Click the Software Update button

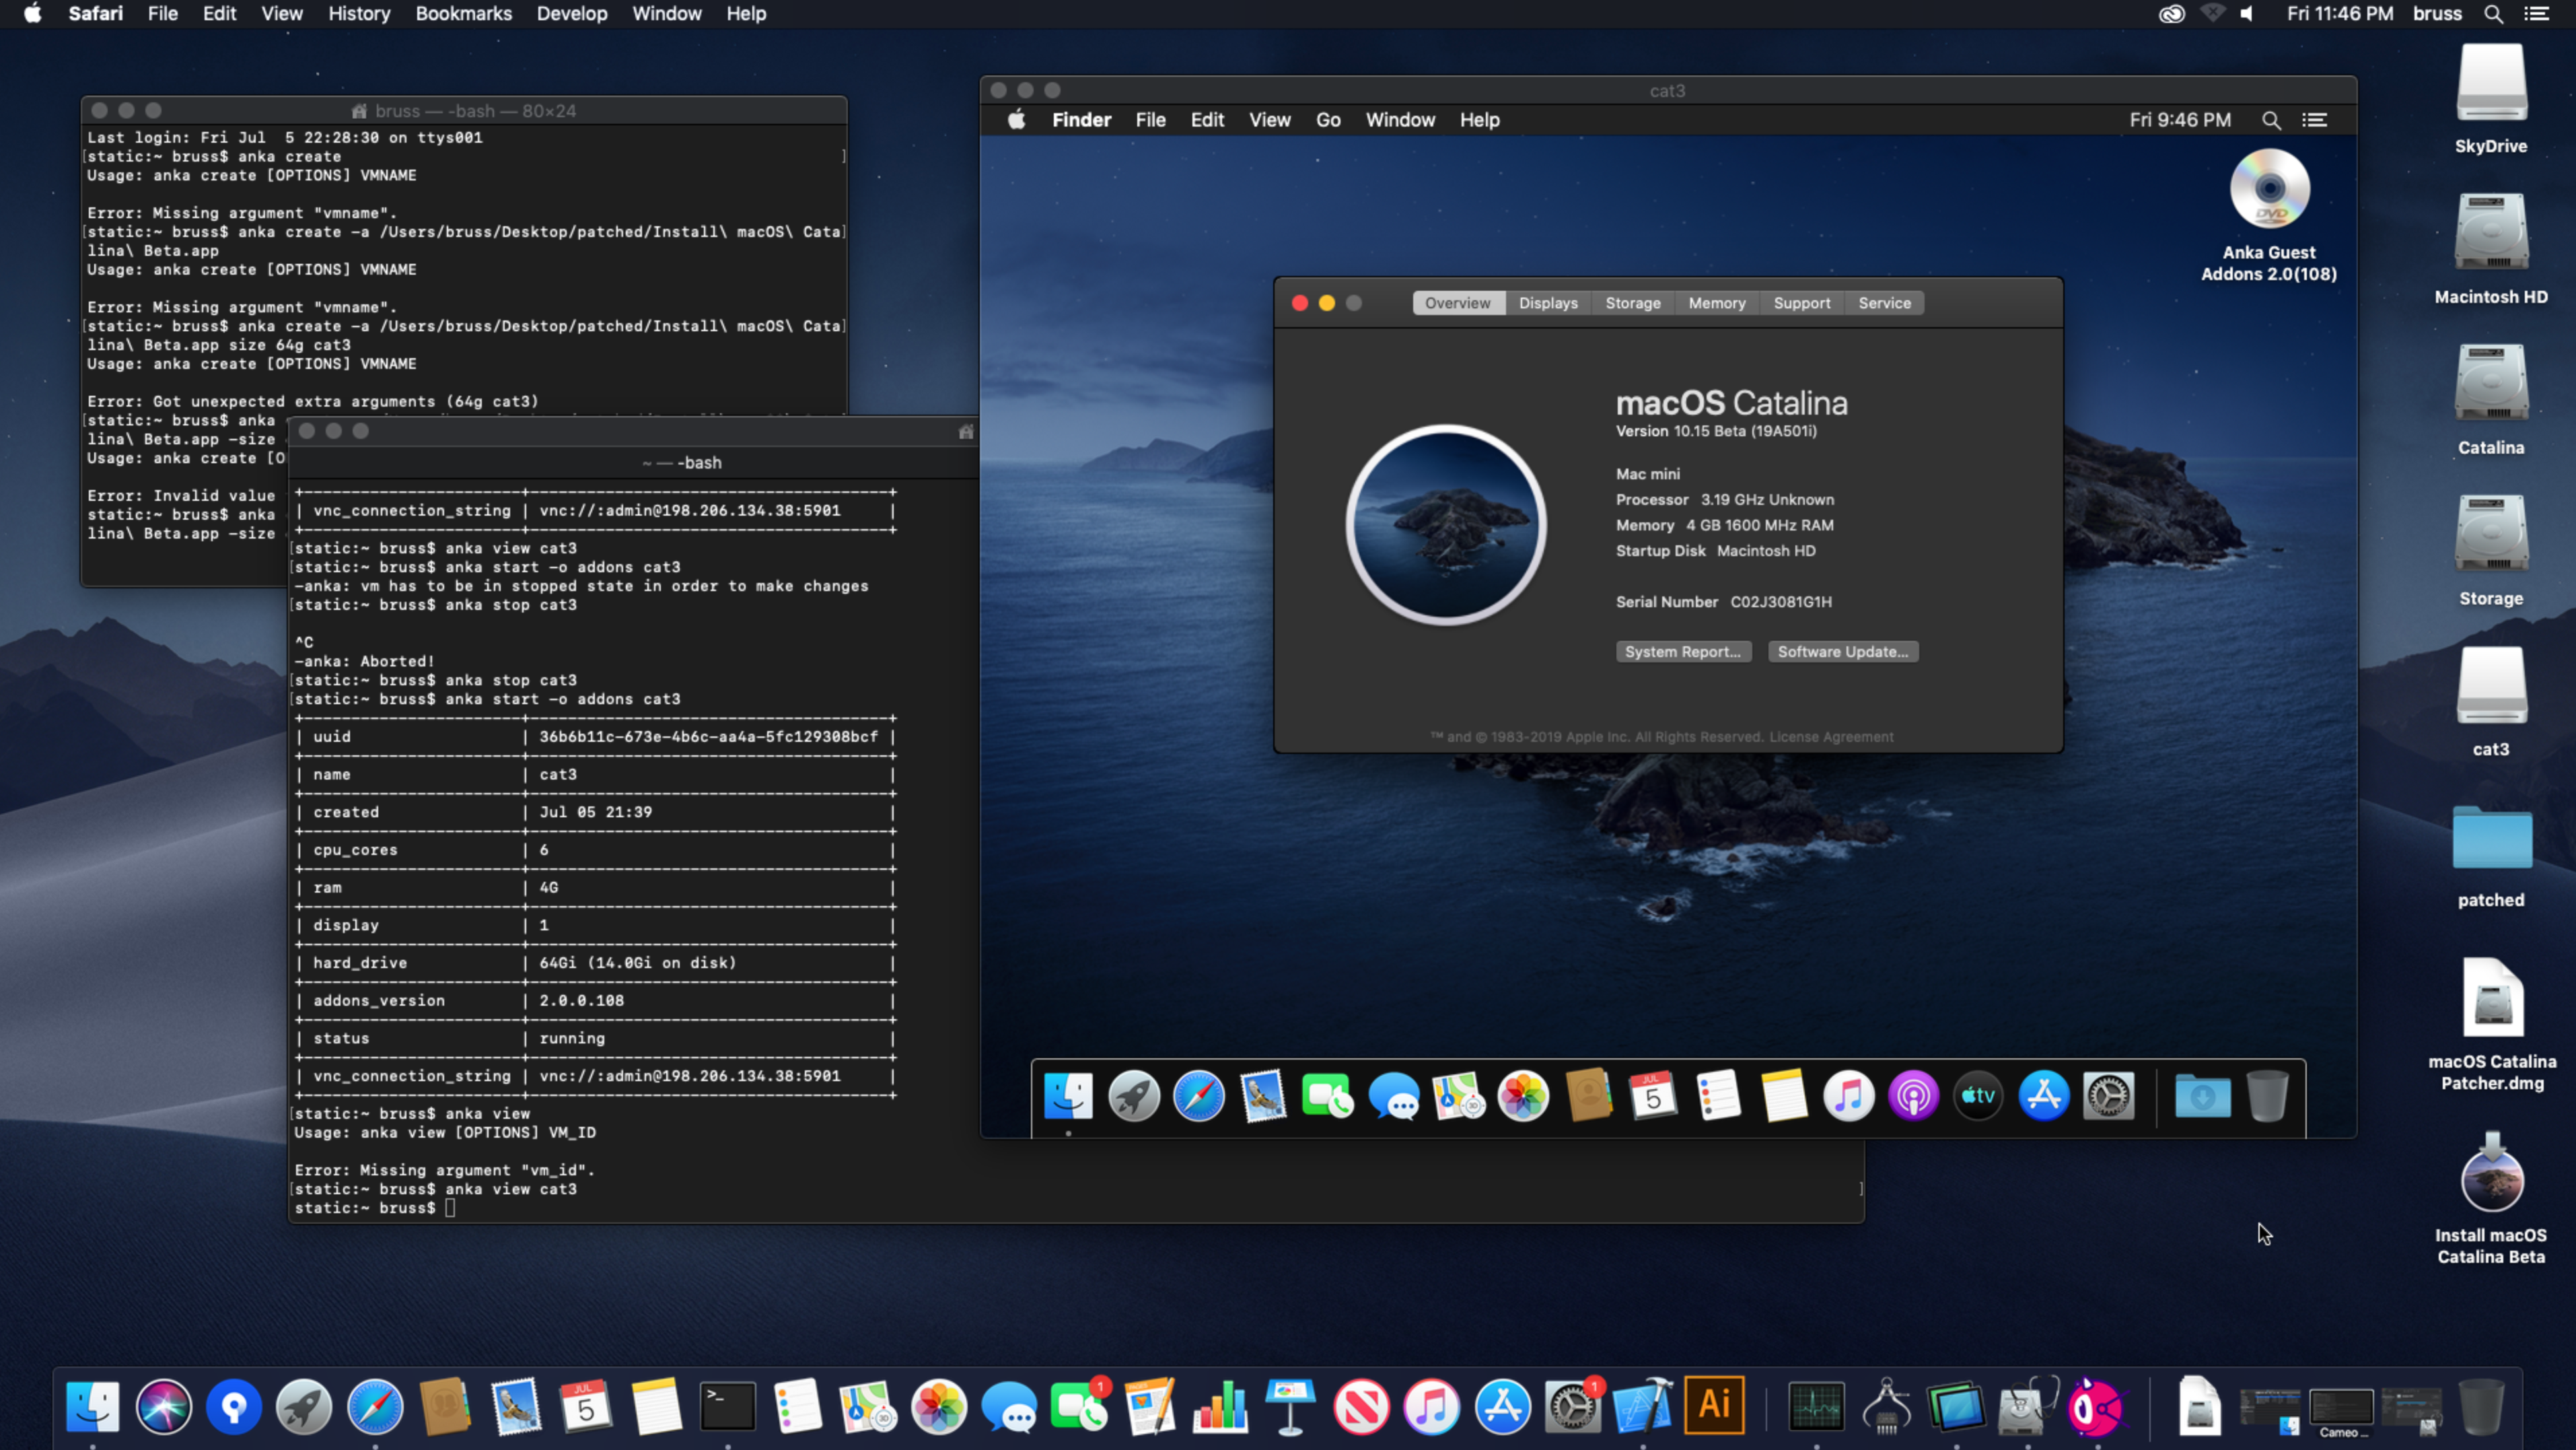(x=1842, y=651)
